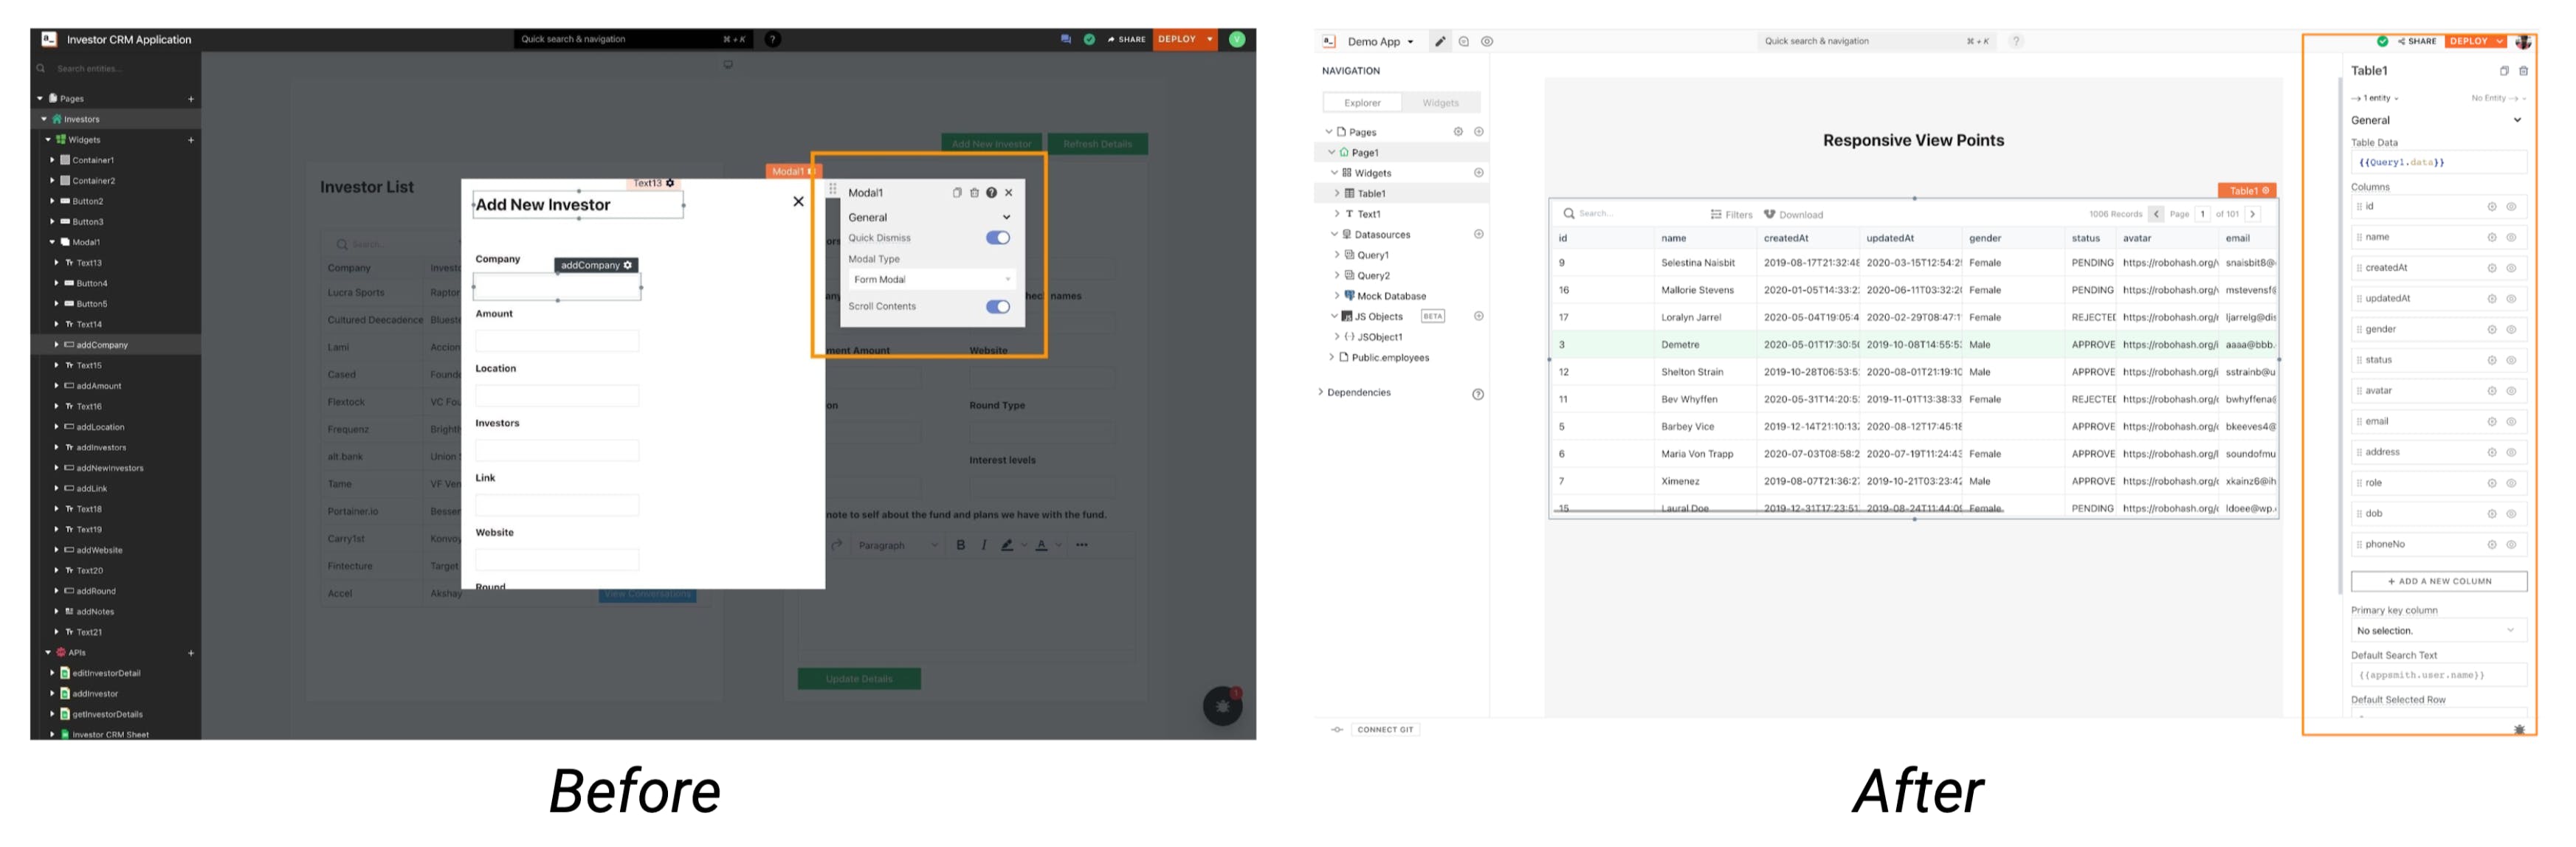
Task: Collapse the General section chevron in Table1 pane
Action: click(x=2517, y=121)
